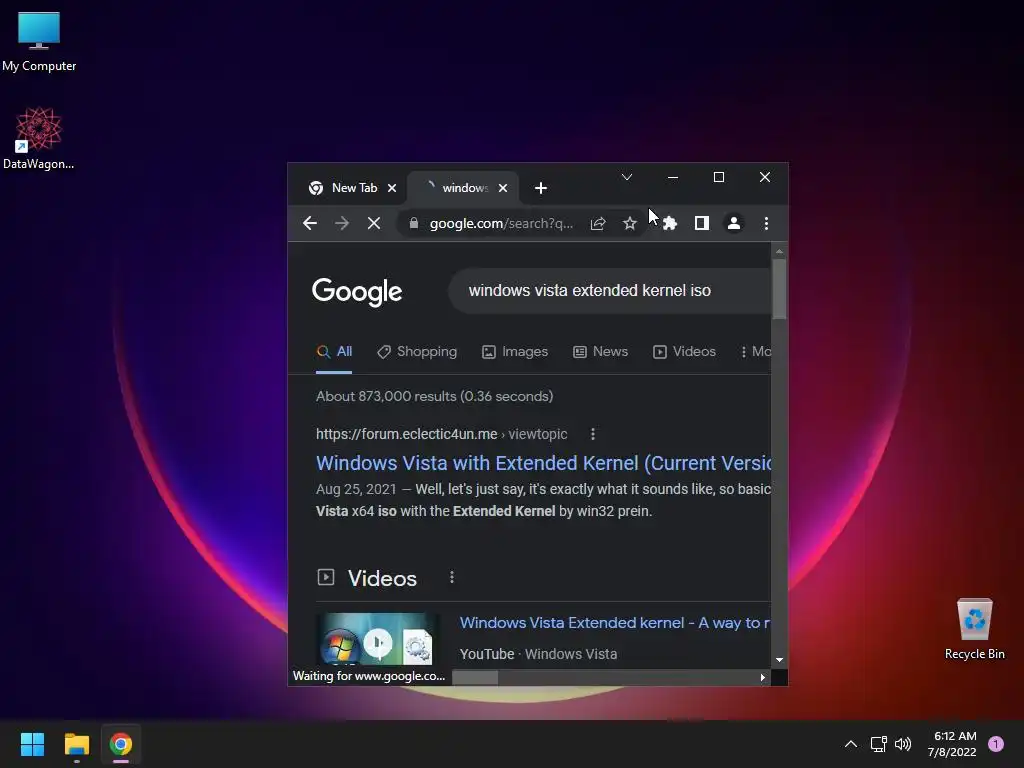The height and width of the screenshot is (768, 1024).
Task: Open the notification badge in taskbar
Action: 996,744
